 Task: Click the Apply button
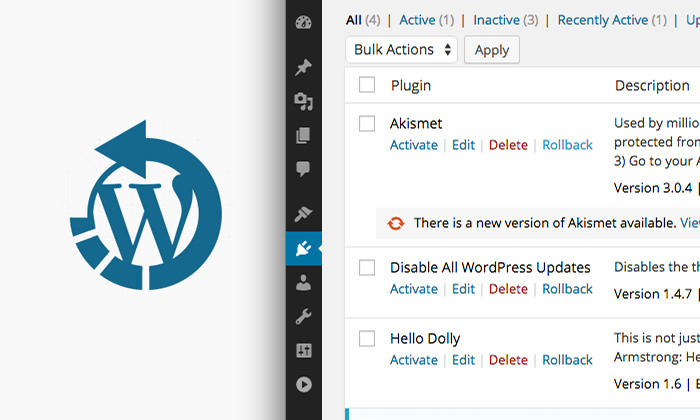coord(492,50)
